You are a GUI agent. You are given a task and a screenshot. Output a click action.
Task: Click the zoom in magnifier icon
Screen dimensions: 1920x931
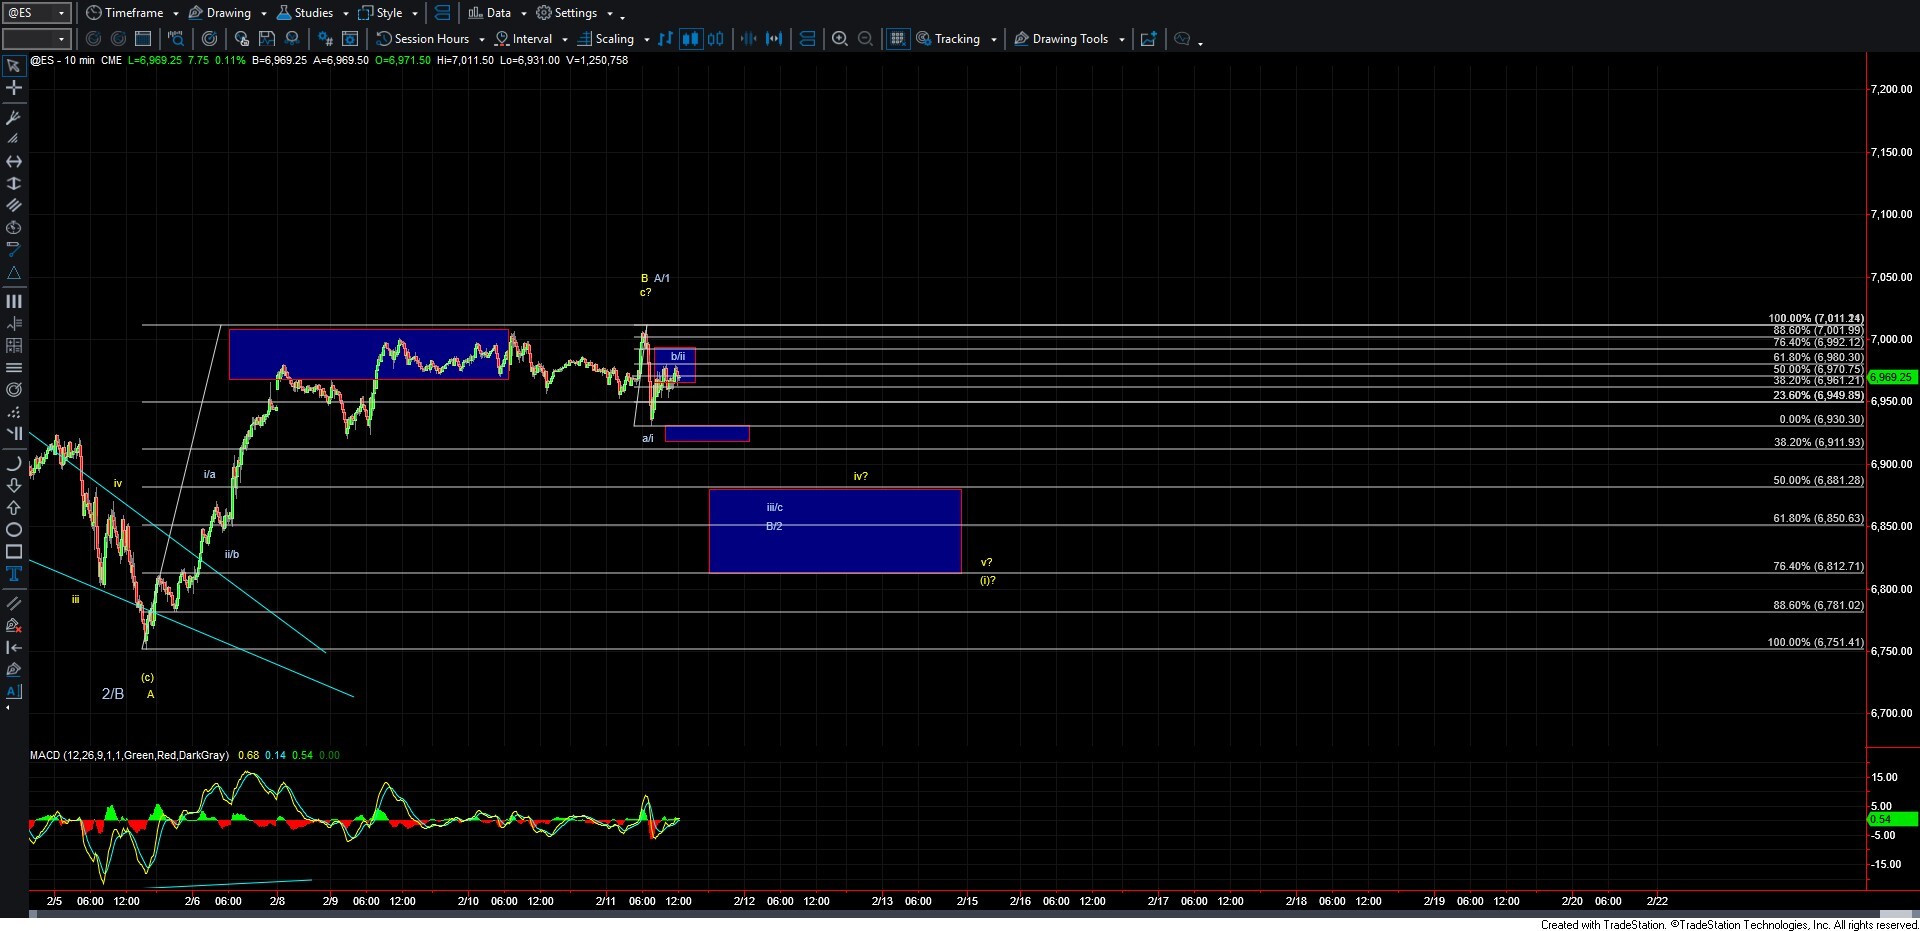click(840, 39)
